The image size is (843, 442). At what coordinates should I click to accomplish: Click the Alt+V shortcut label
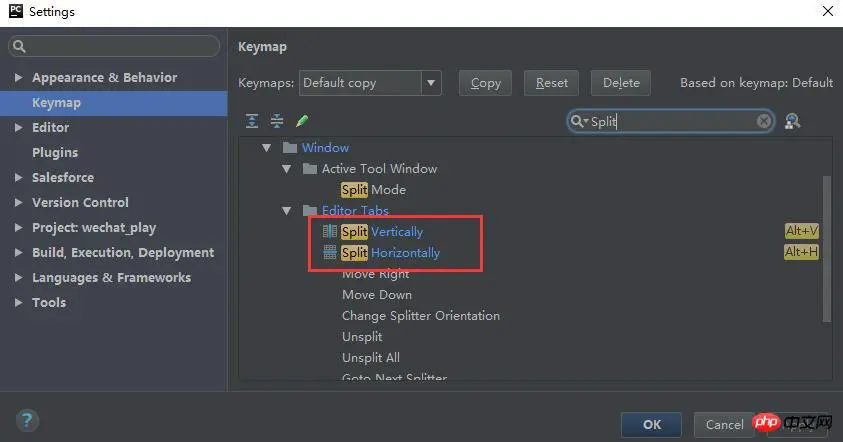pyautogui.click(x=802, y=231)
